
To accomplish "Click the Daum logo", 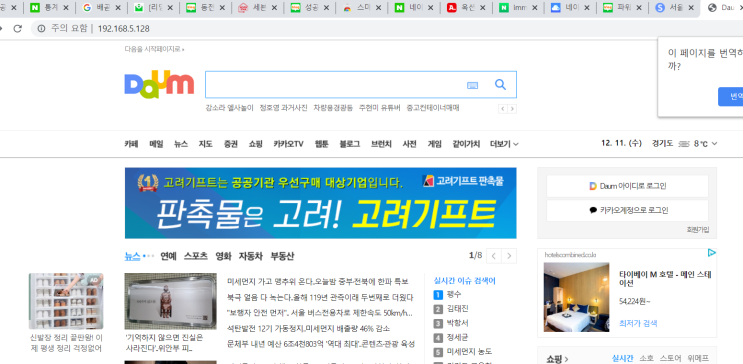I will (159, 84).
